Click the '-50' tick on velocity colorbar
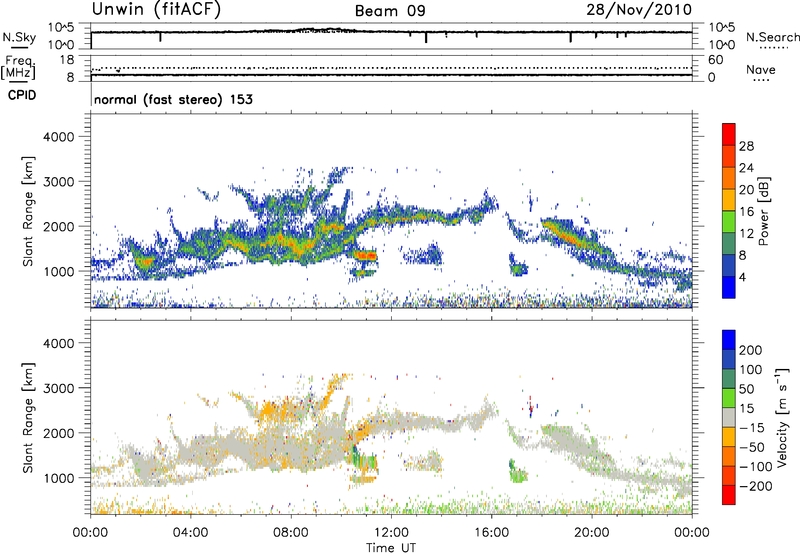The height and width of the screenshot is (554, 800). (752, 447)
